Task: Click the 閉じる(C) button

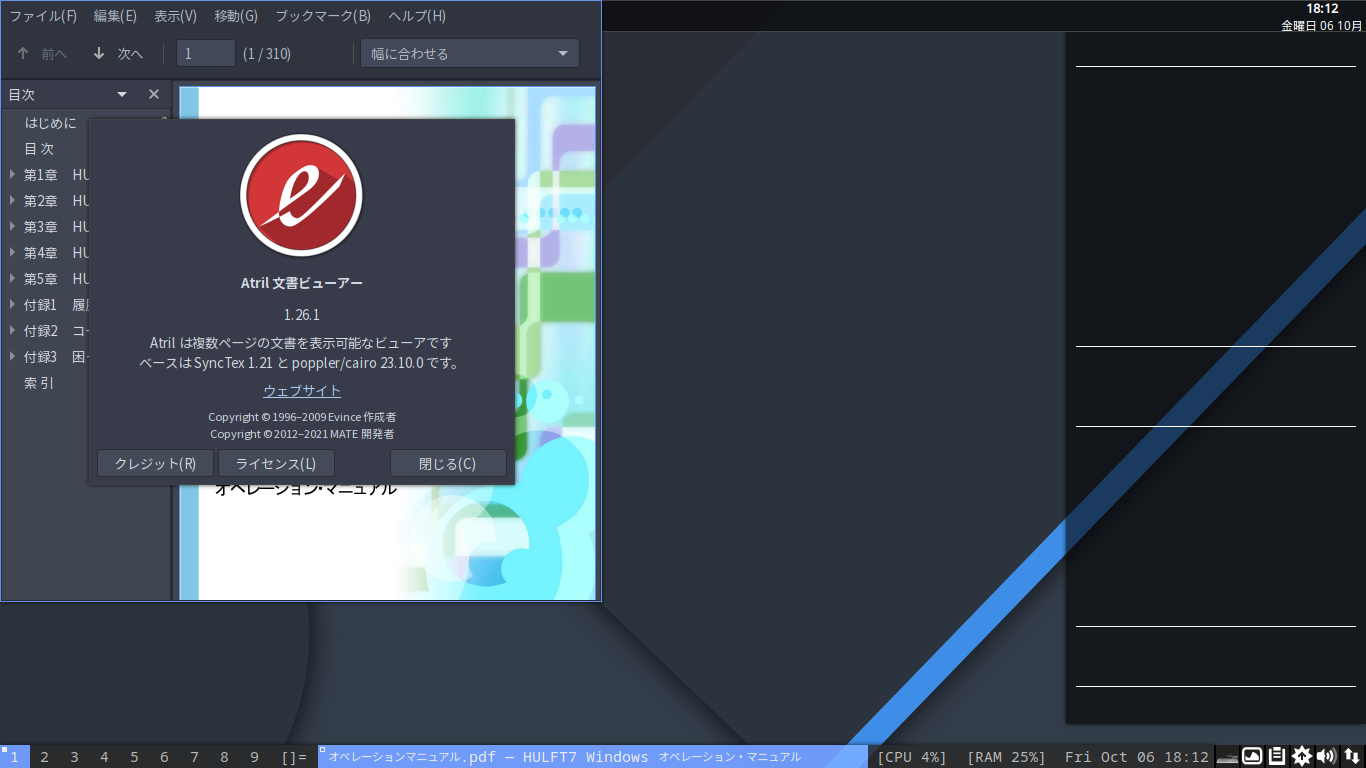Action: click(448, 464)
